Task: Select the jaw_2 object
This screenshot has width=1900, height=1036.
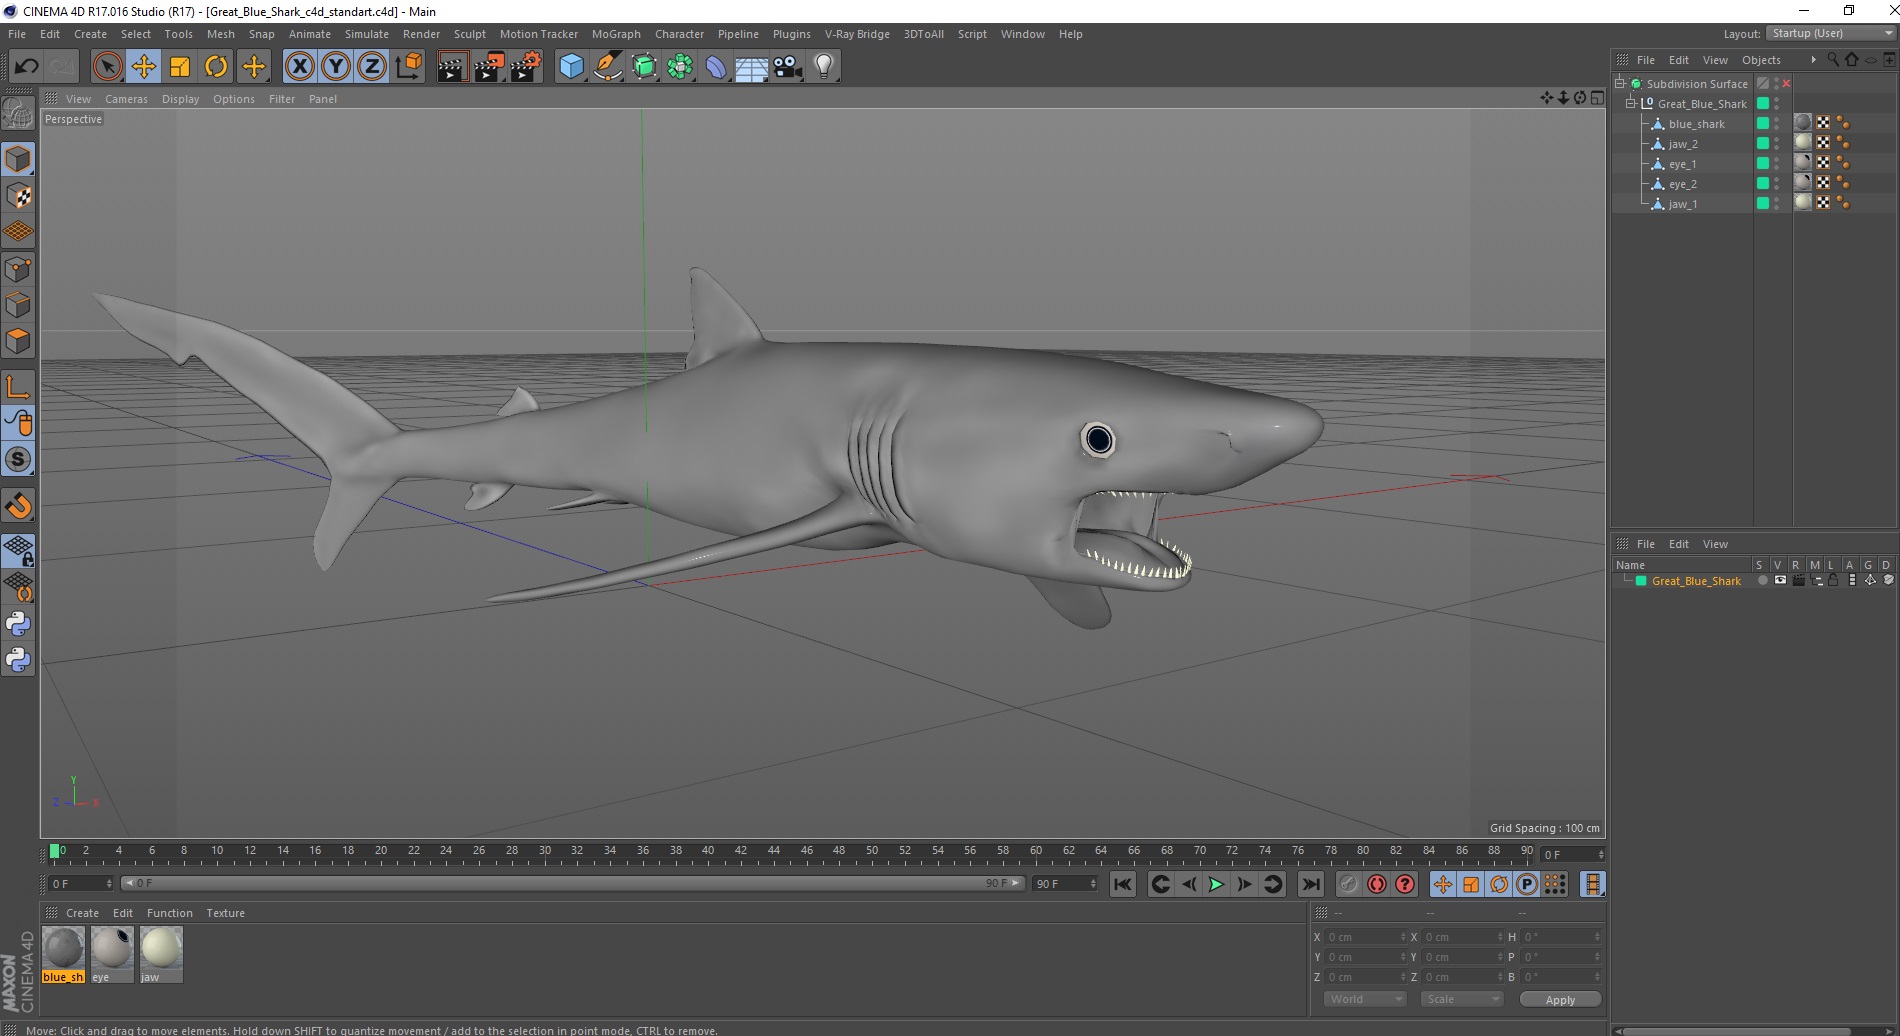Action: click(x=1683, y=144)
